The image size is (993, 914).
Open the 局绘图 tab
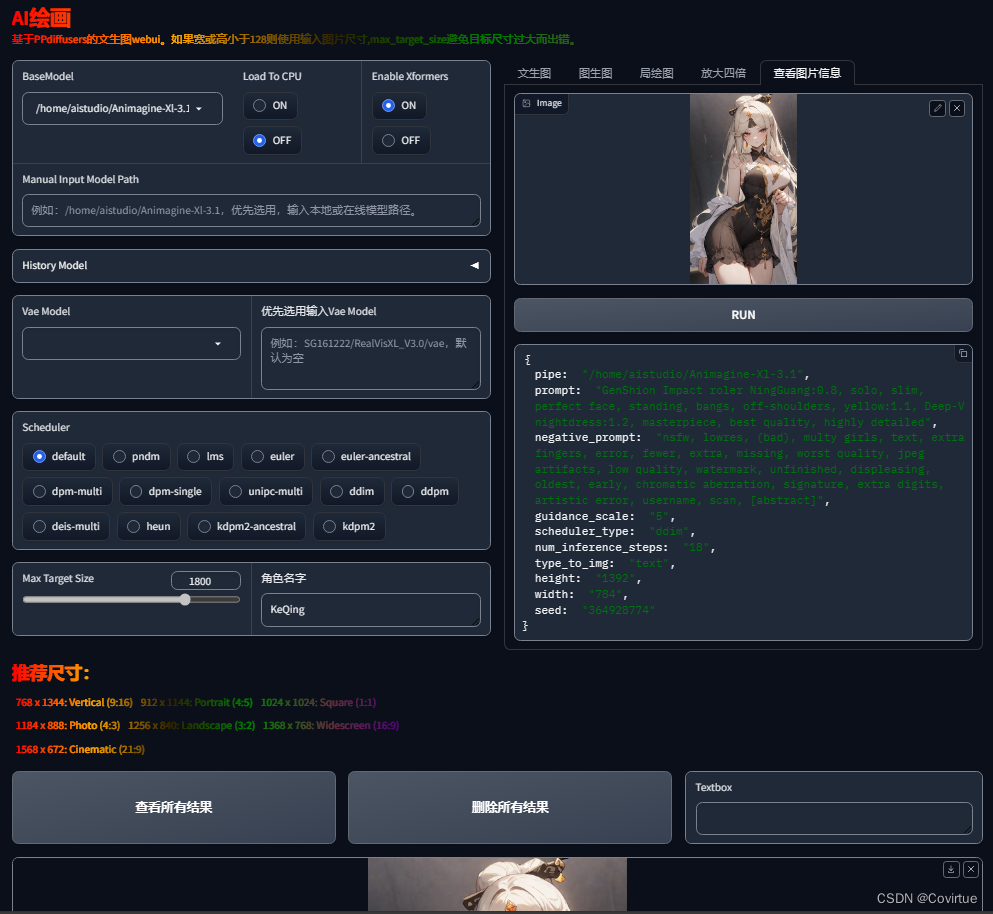[656, 73]
